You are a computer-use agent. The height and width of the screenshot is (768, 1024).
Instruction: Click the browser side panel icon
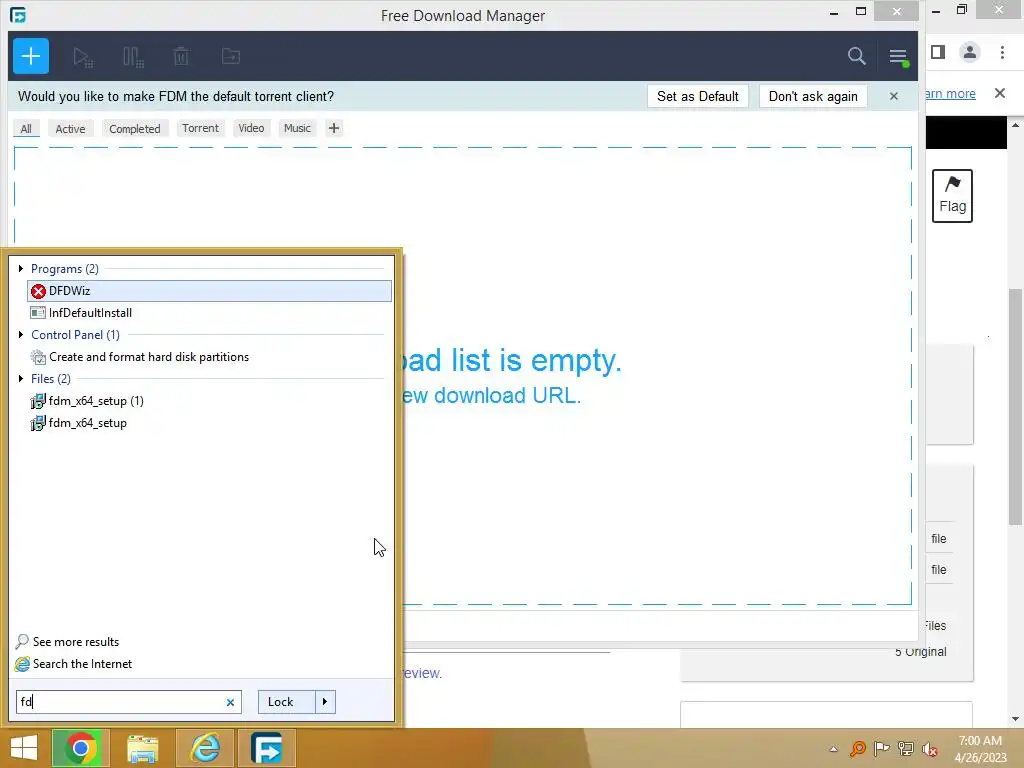coord(938,52)
